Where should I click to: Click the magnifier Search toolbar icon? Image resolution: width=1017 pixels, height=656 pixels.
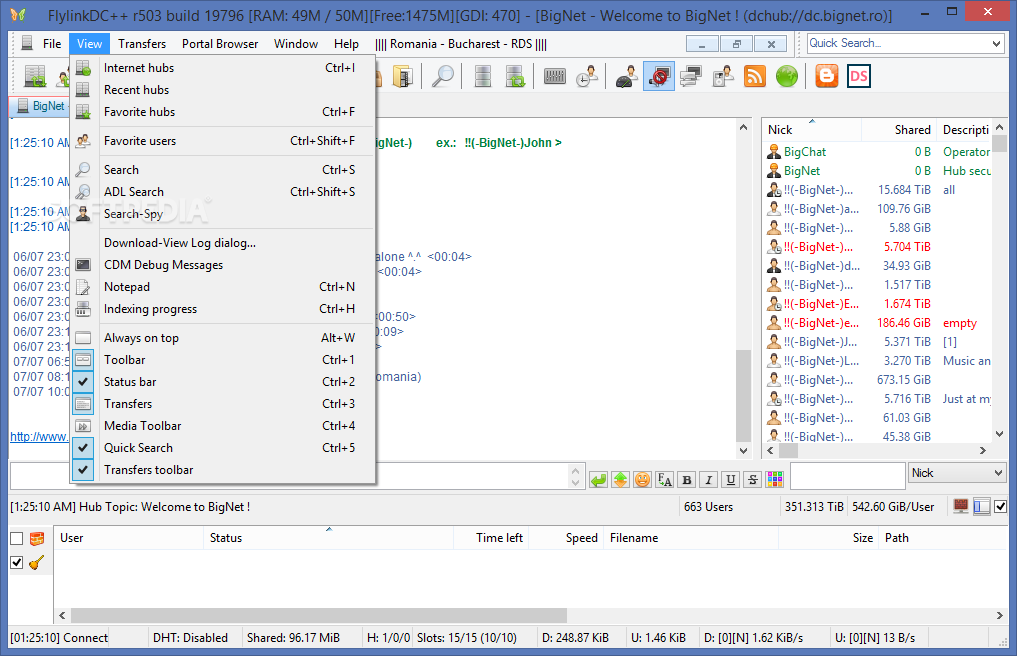443,77
